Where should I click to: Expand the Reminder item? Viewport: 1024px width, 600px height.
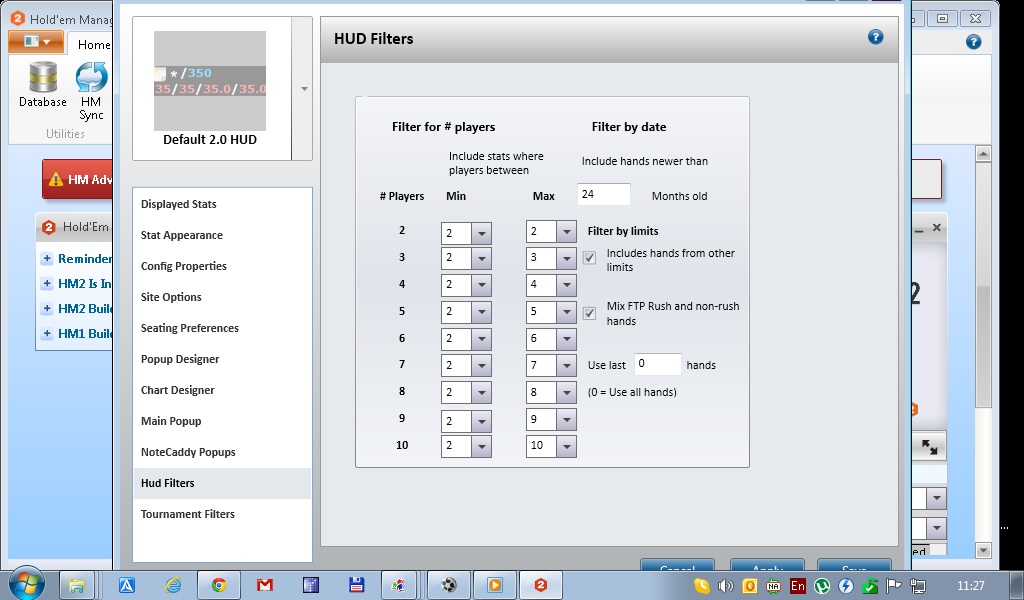coord(47,259)
